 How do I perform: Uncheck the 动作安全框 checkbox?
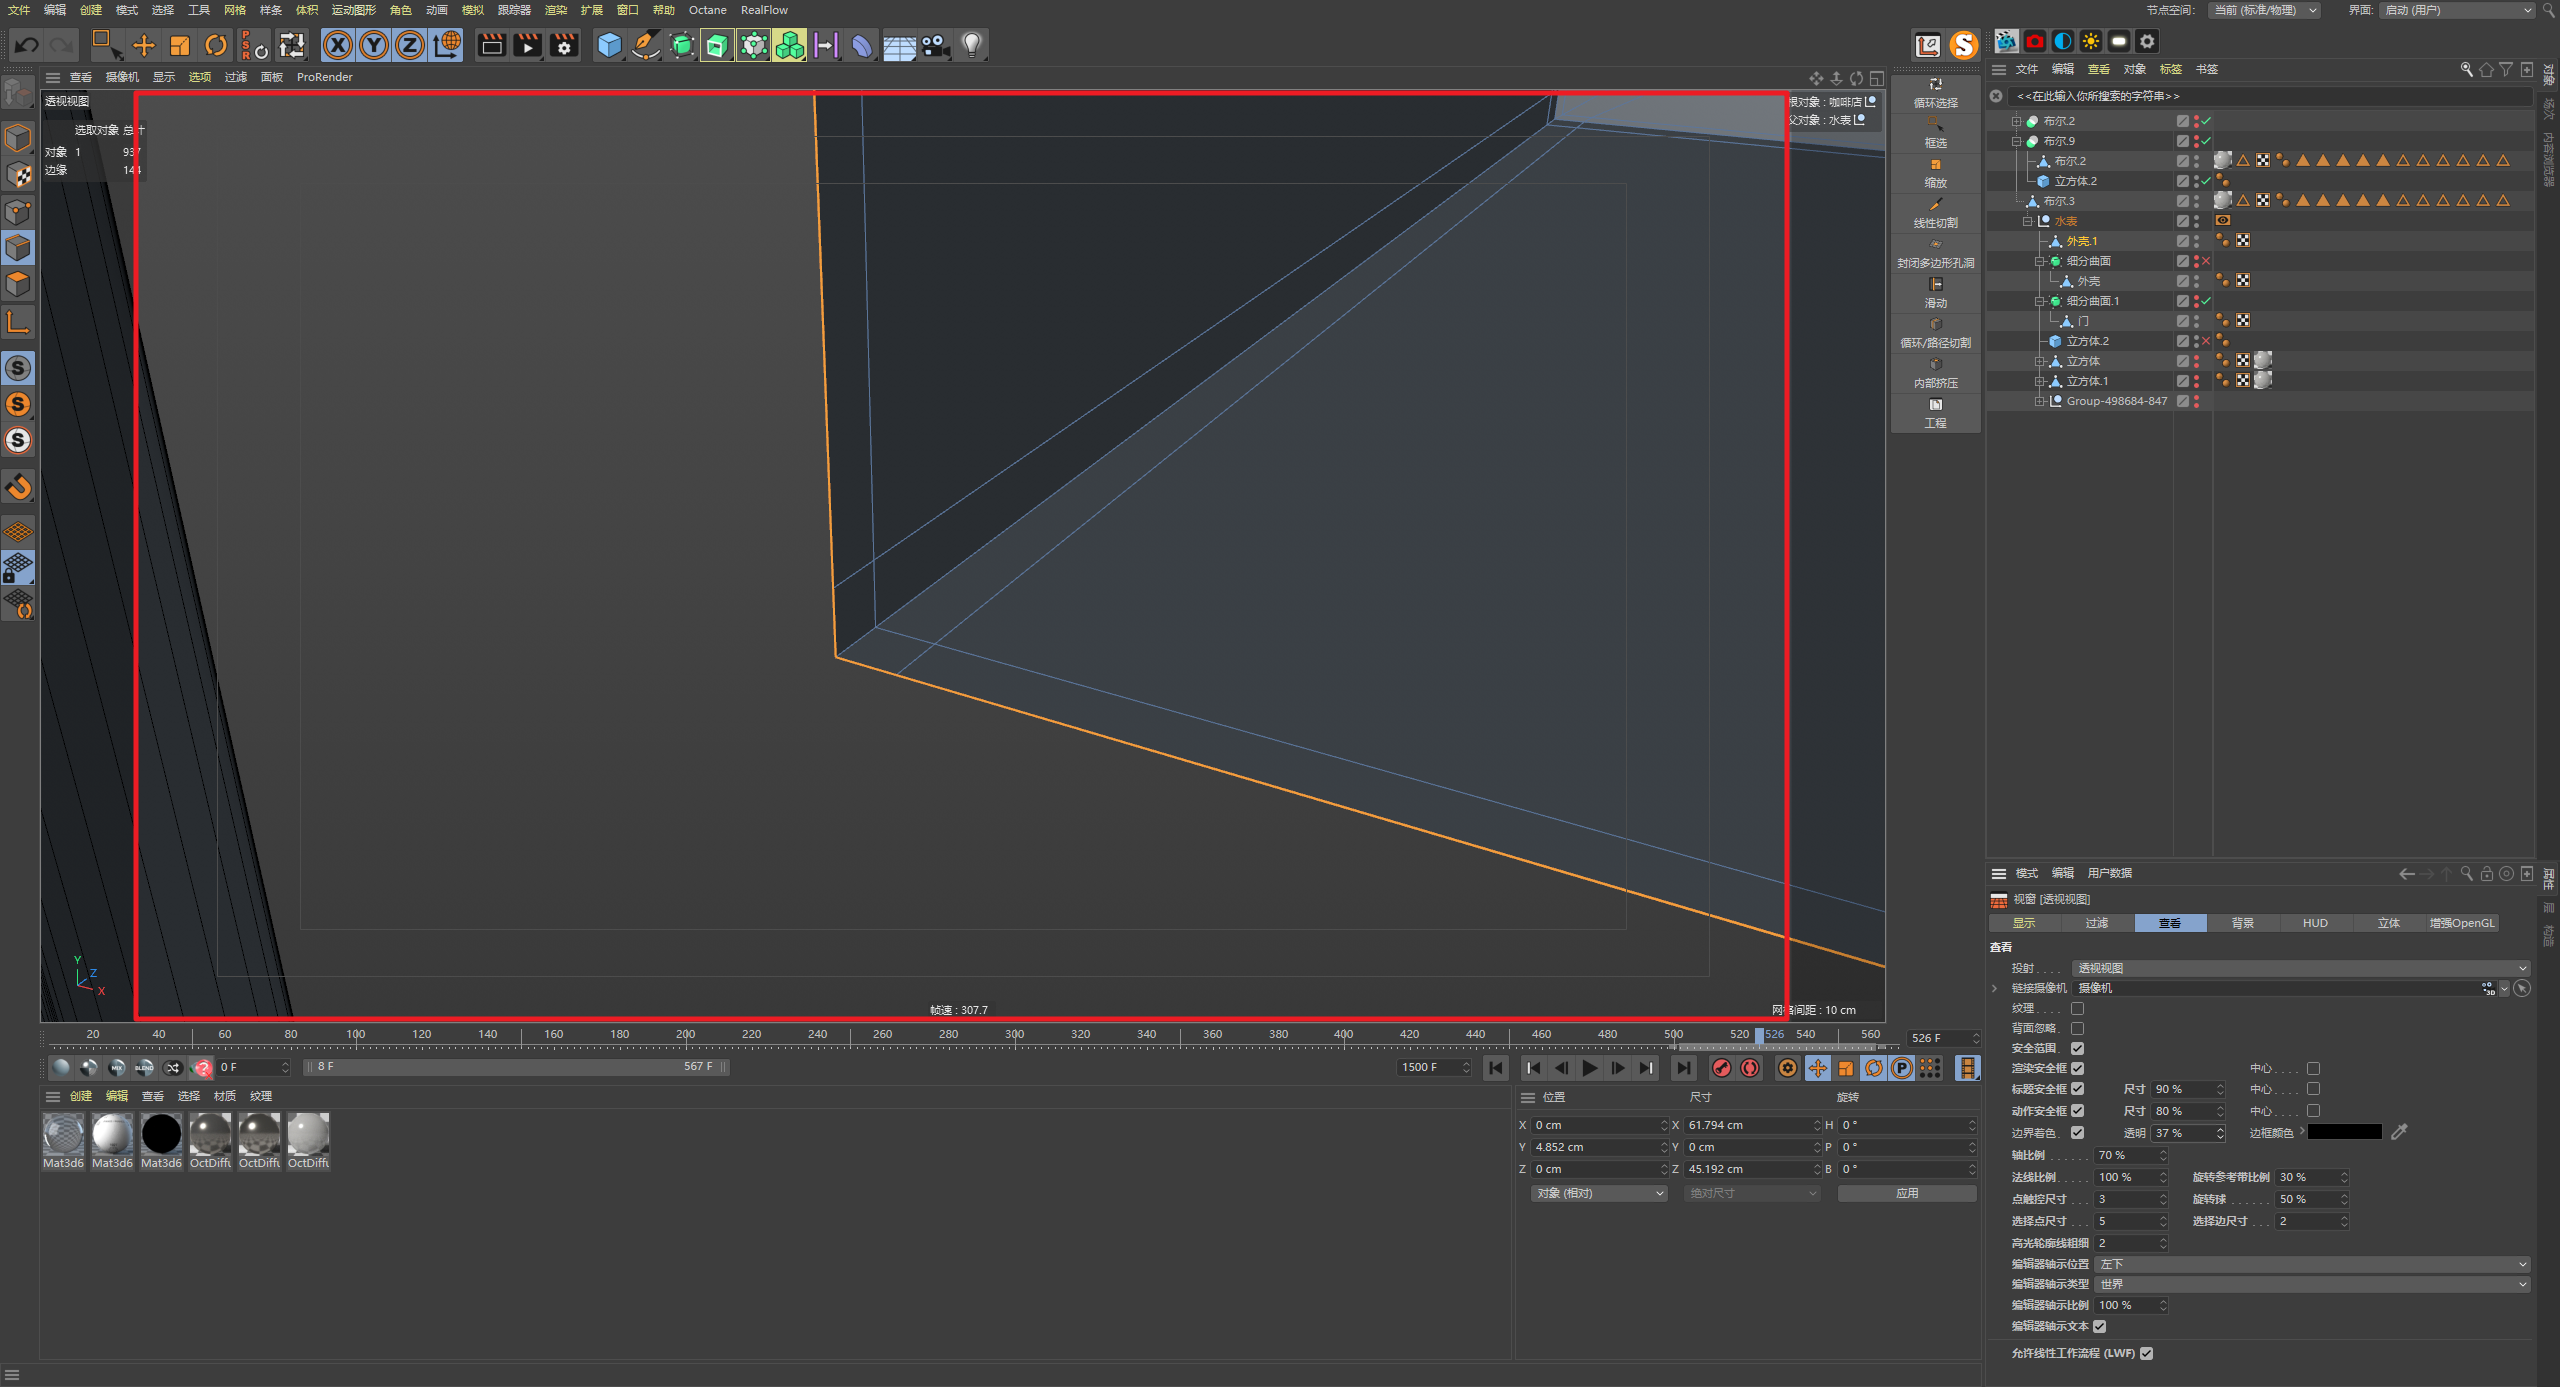(x=2077, y=1111)
